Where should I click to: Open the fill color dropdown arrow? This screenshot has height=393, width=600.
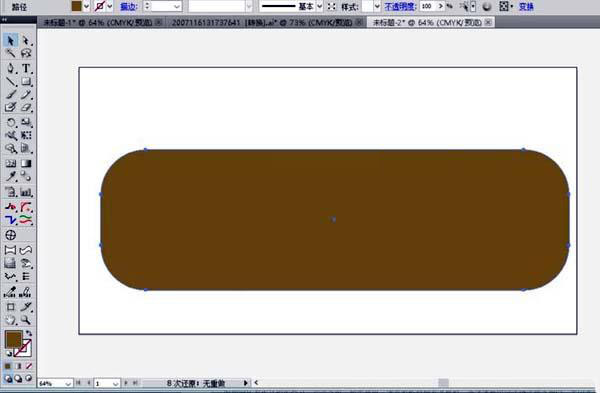coord(86,7)
